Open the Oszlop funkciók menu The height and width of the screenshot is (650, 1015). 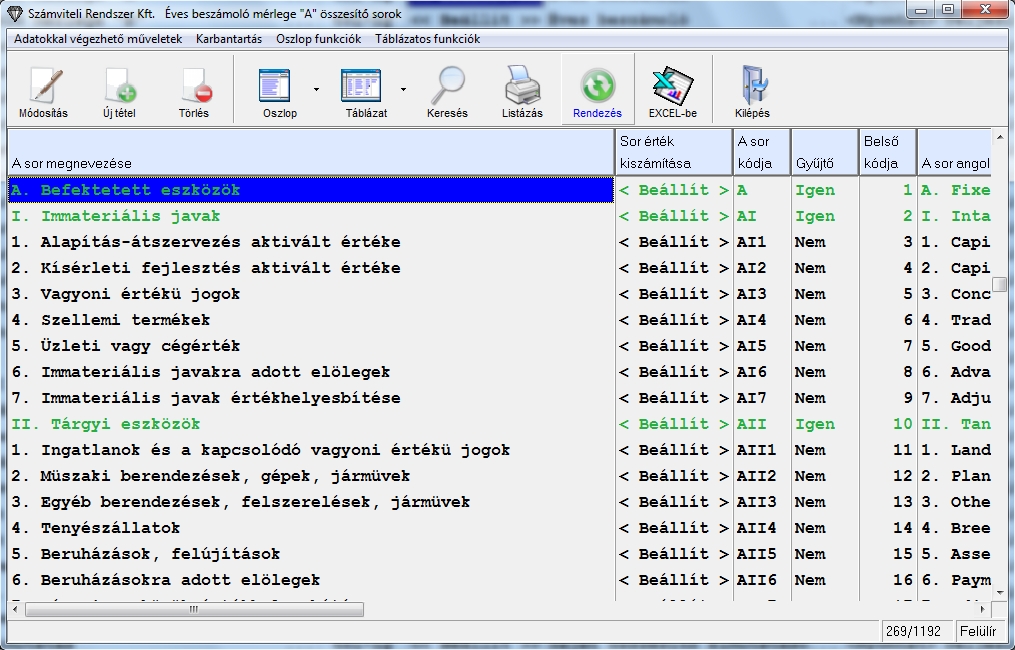pos(318,39)
